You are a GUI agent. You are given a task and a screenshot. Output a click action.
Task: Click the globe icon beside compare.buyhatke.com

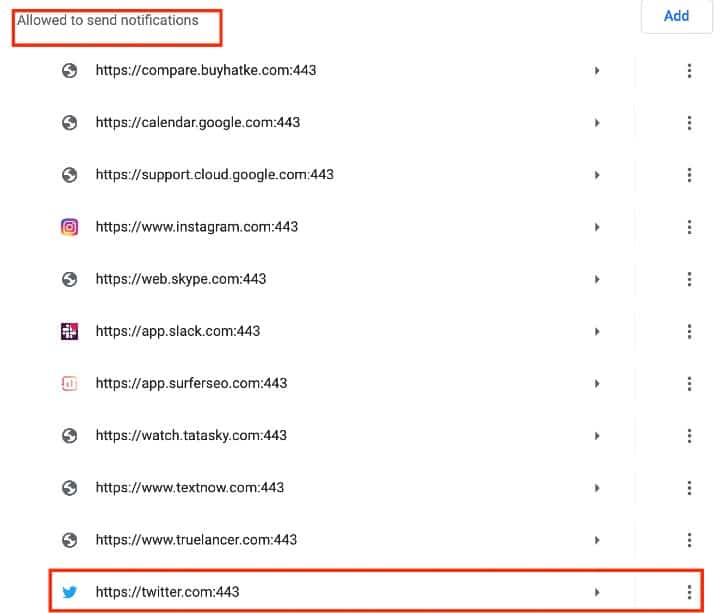click(x=69, y=71)
